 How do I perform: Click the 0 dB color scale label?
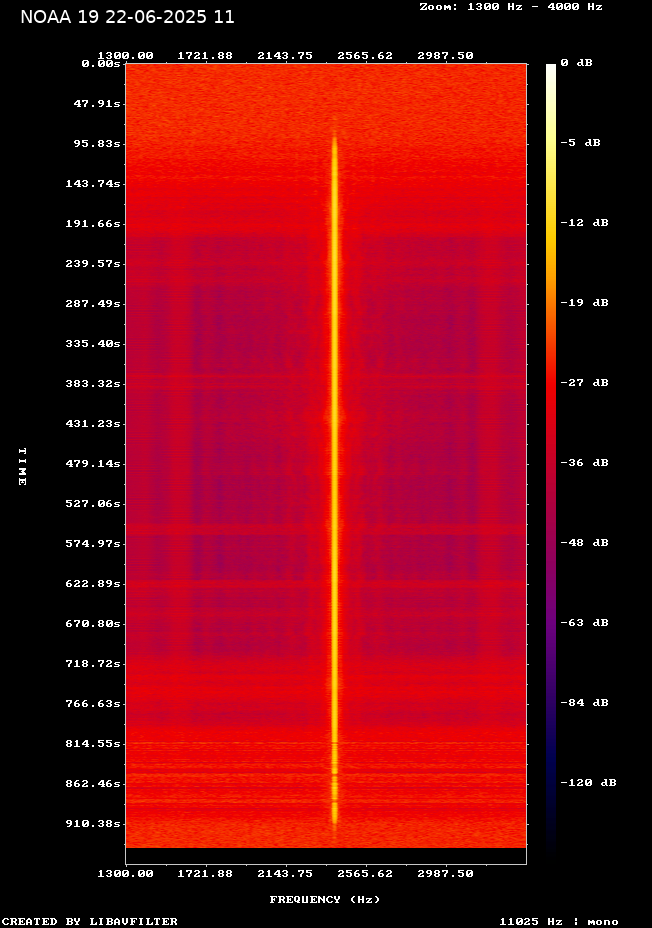(576, 63)
